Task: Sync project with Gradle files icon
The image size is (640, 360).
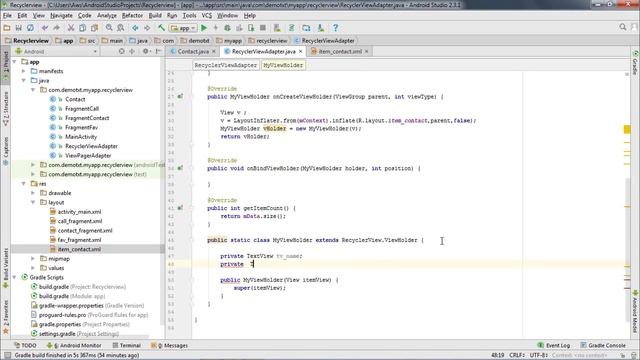Action: [x=291, y=28]
